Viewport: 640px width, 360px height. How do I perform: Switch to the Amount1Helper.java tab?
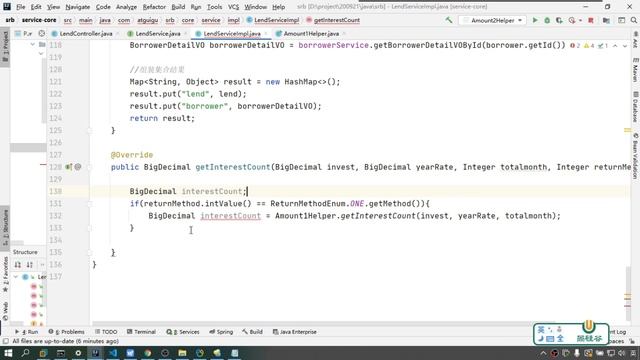click(x=311, y=33)
